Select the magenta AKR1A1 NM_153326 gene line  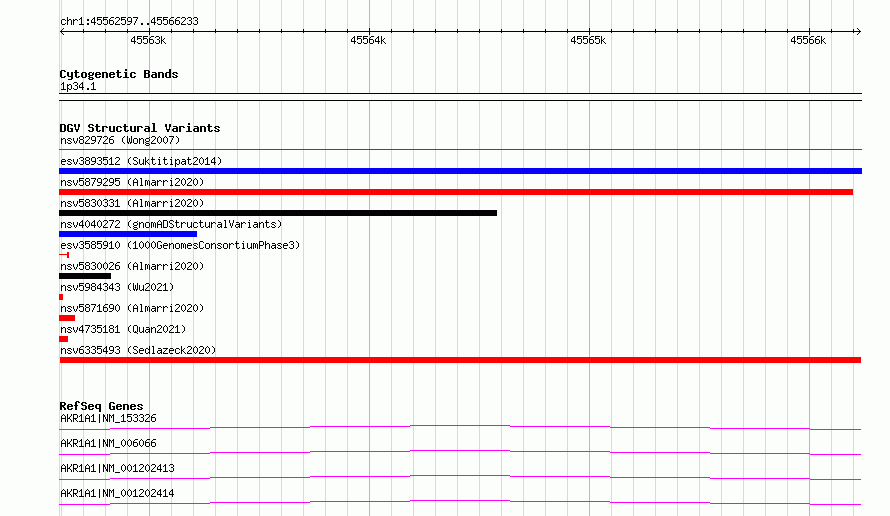(460, 427)
